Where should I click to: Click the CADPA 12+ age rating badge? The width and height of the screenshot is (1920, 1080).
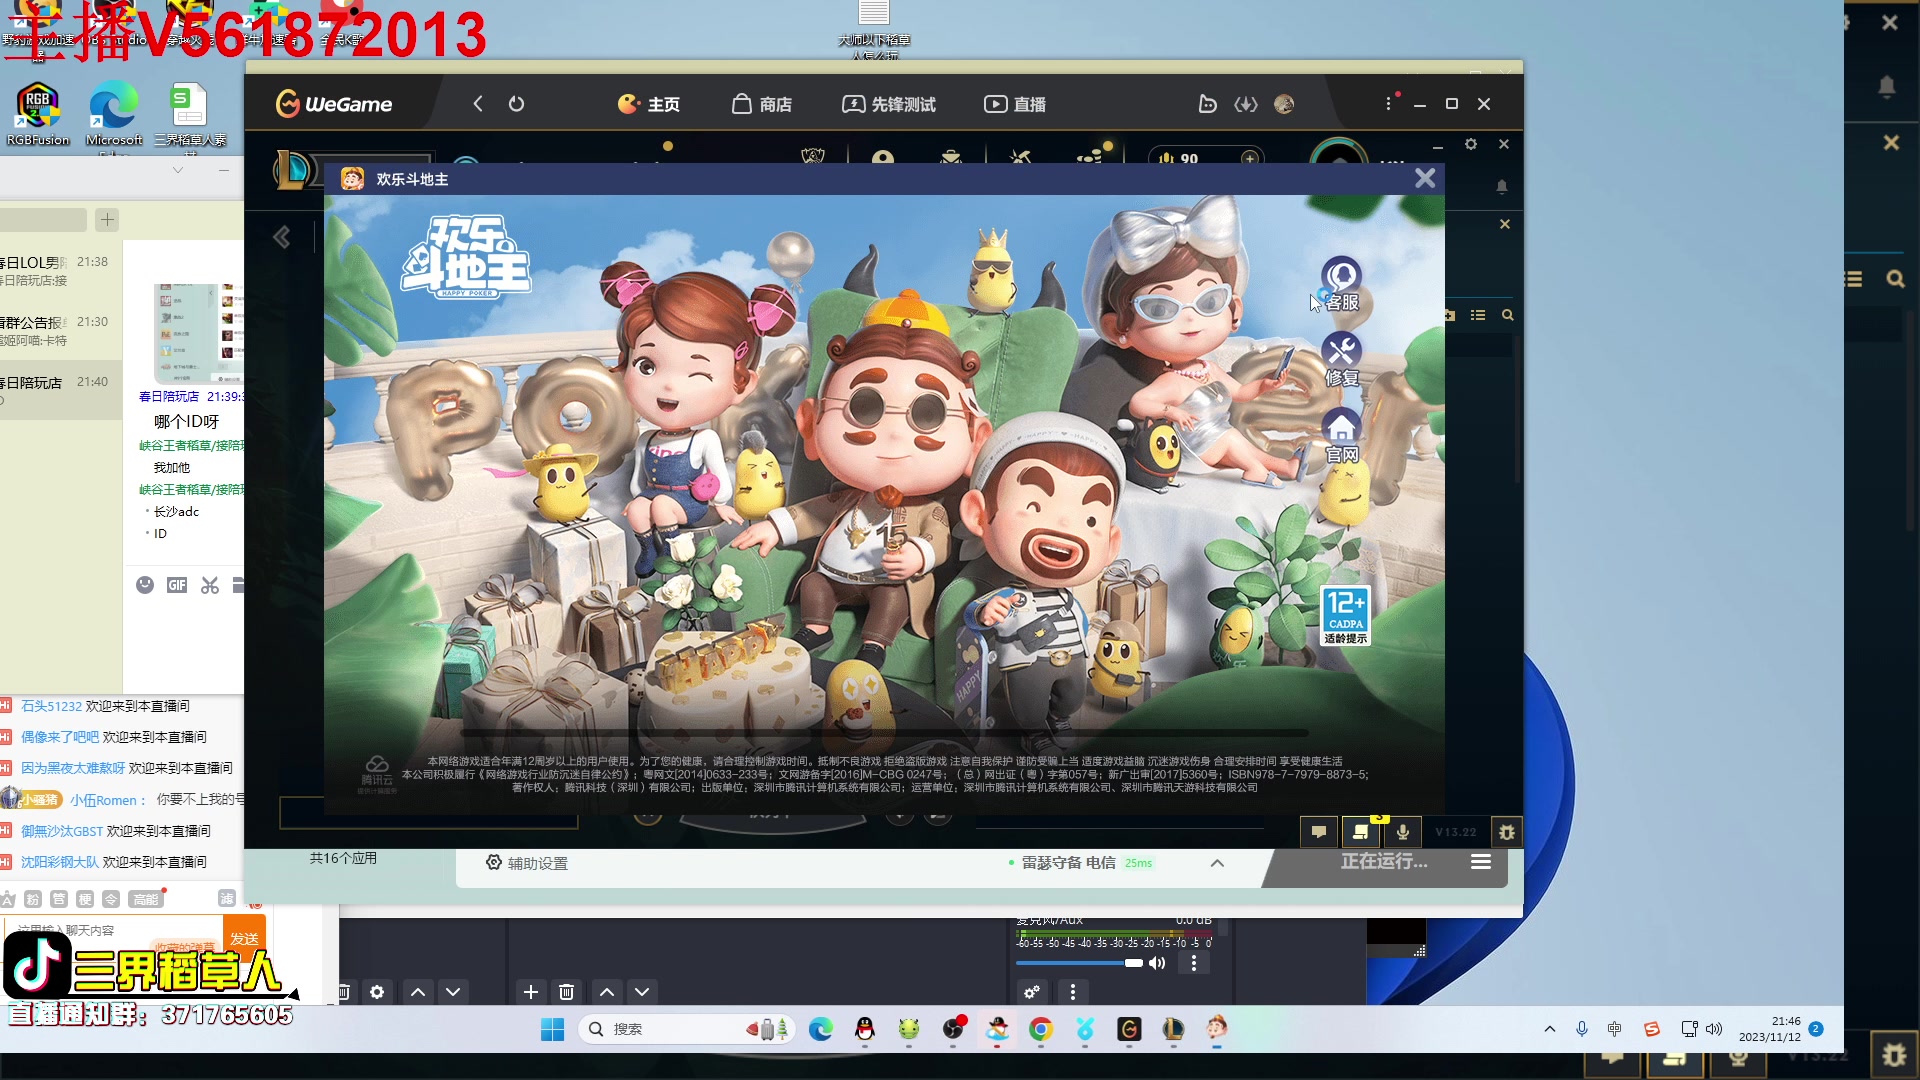click(x=1345, y=615)
